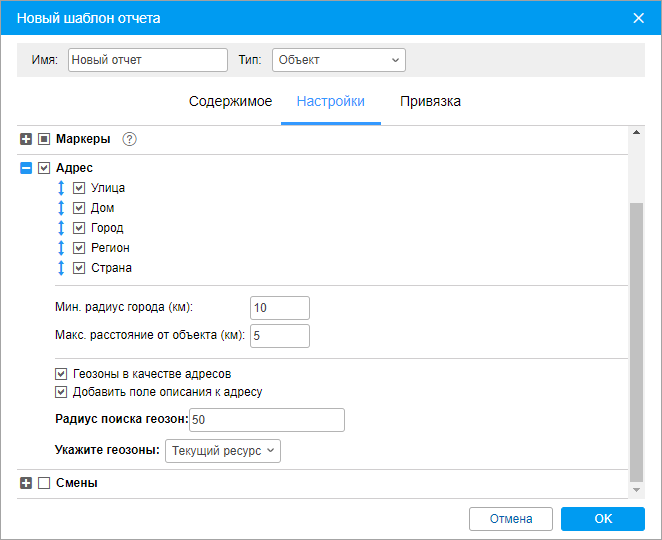This screenshot has width=662, height=540.
Task: Click scrollbar down arrow in settings list
Action: click(x=634, y=490)
